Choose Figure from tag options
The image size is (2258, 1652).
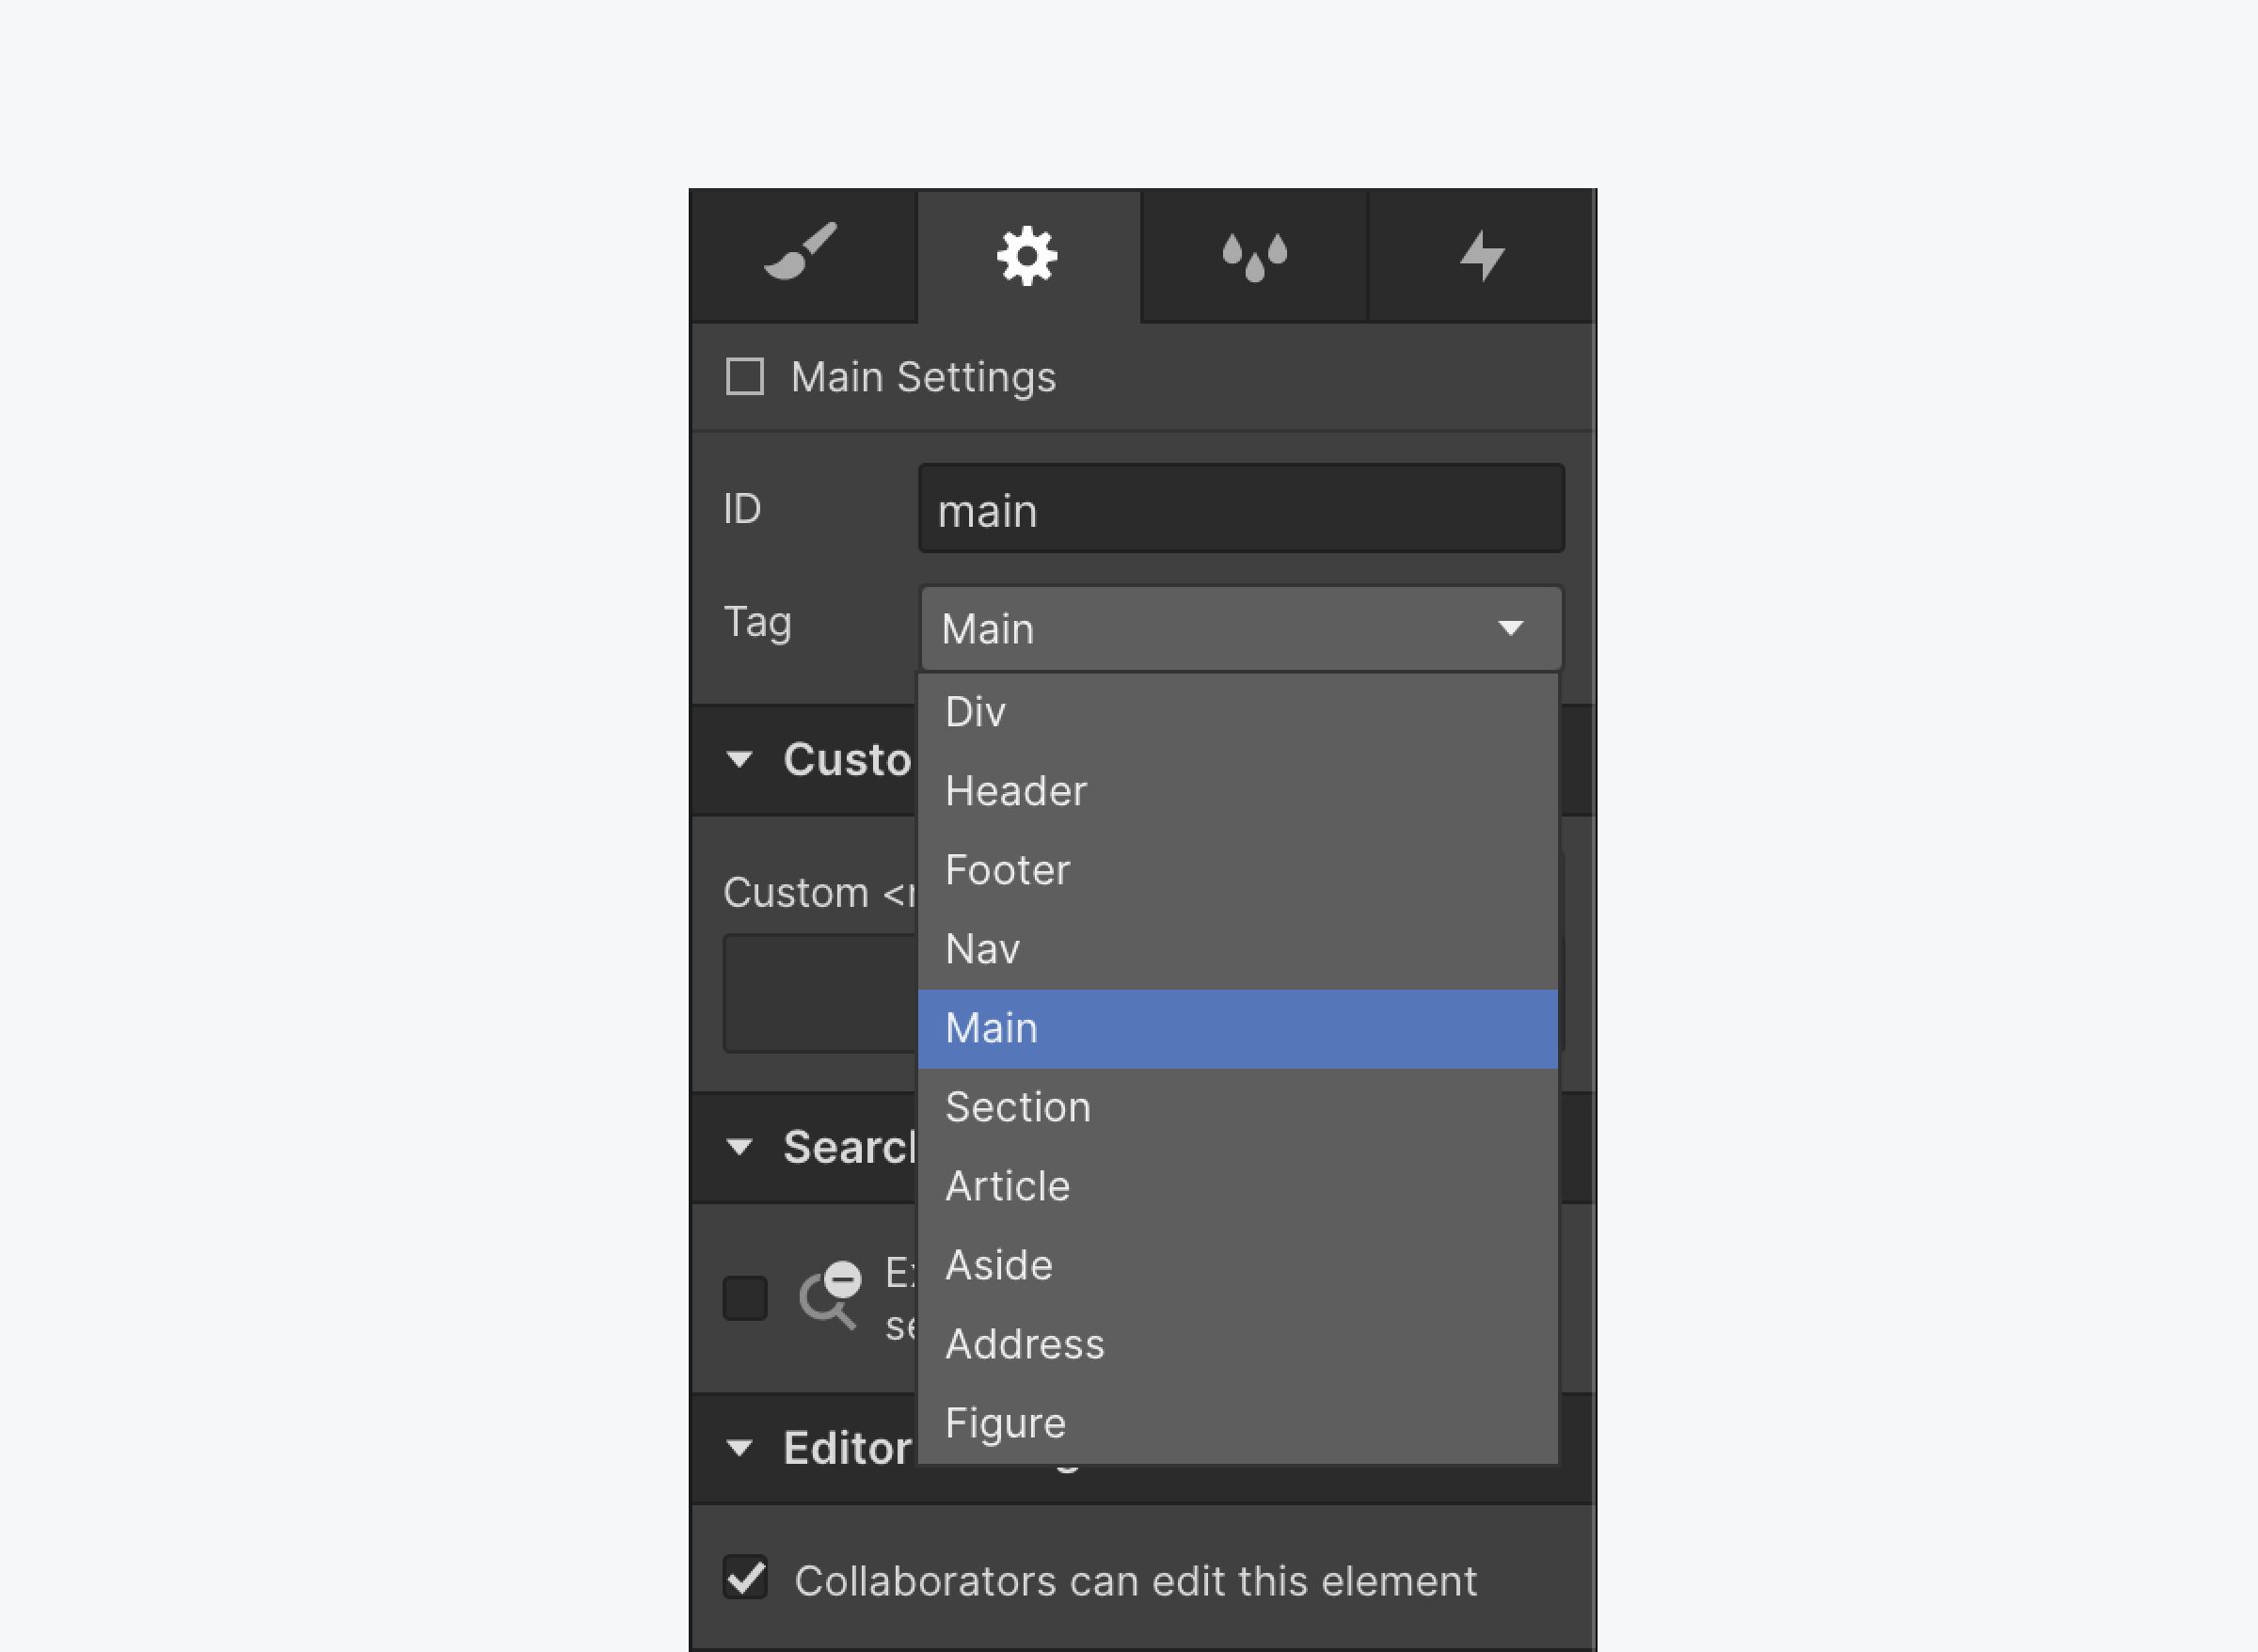click(1005, 1423)
